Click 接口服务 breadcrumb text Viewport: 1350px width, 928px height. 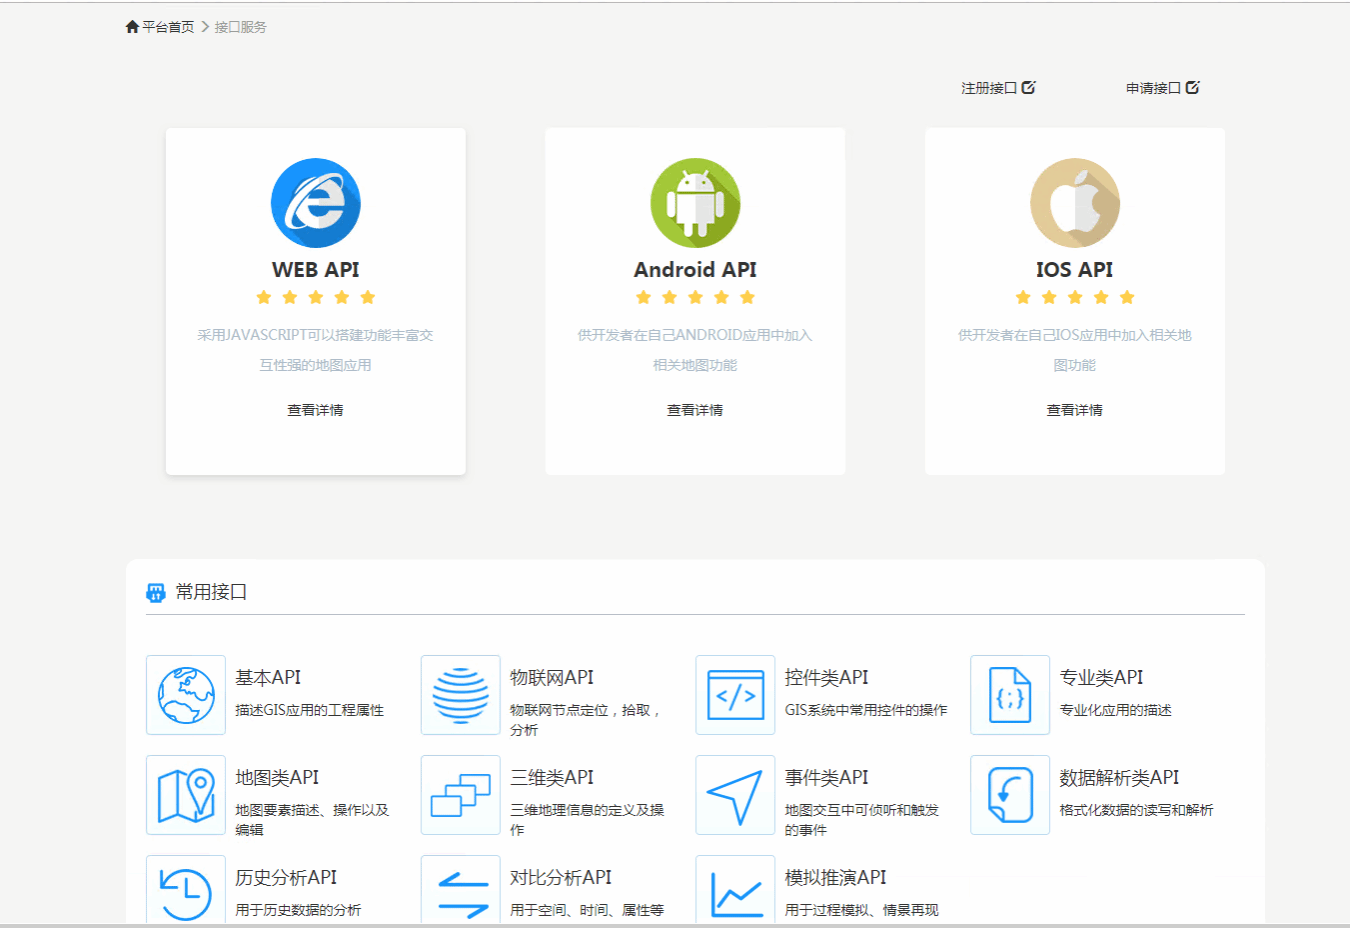point(240,27)
